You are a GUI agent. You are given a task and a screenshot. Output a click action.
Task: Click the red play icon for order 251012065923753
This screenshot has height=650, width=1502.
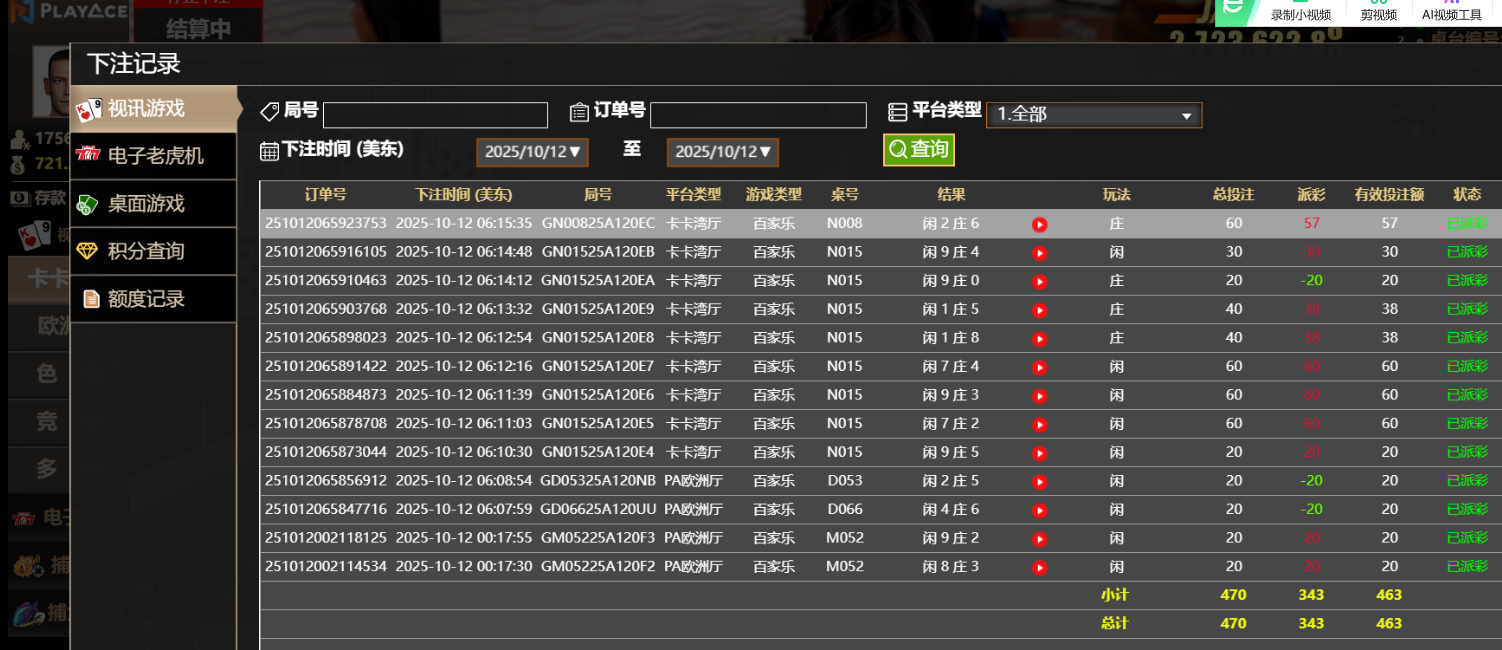(x=1039, y=225)
